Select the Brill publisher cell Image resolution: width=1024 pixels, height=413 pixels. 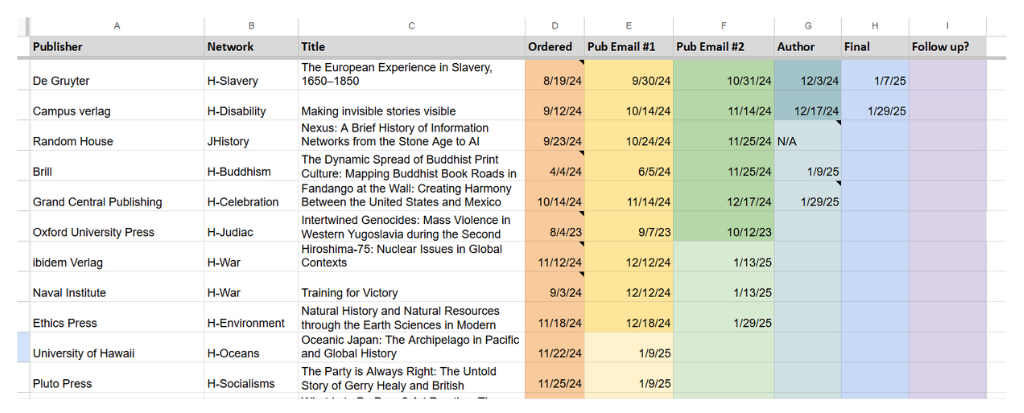coord(117,166)
